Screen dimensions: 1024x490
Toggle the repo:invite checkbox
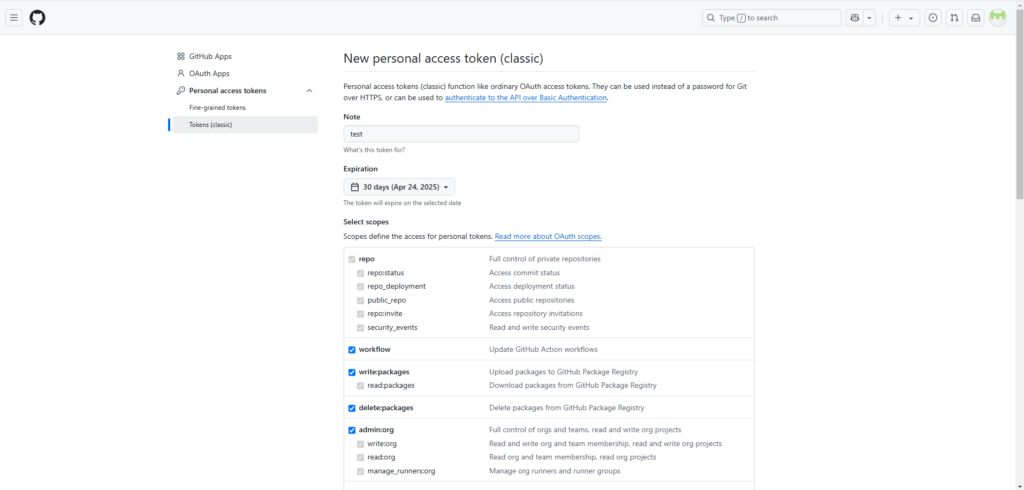(x=360, y=314)
